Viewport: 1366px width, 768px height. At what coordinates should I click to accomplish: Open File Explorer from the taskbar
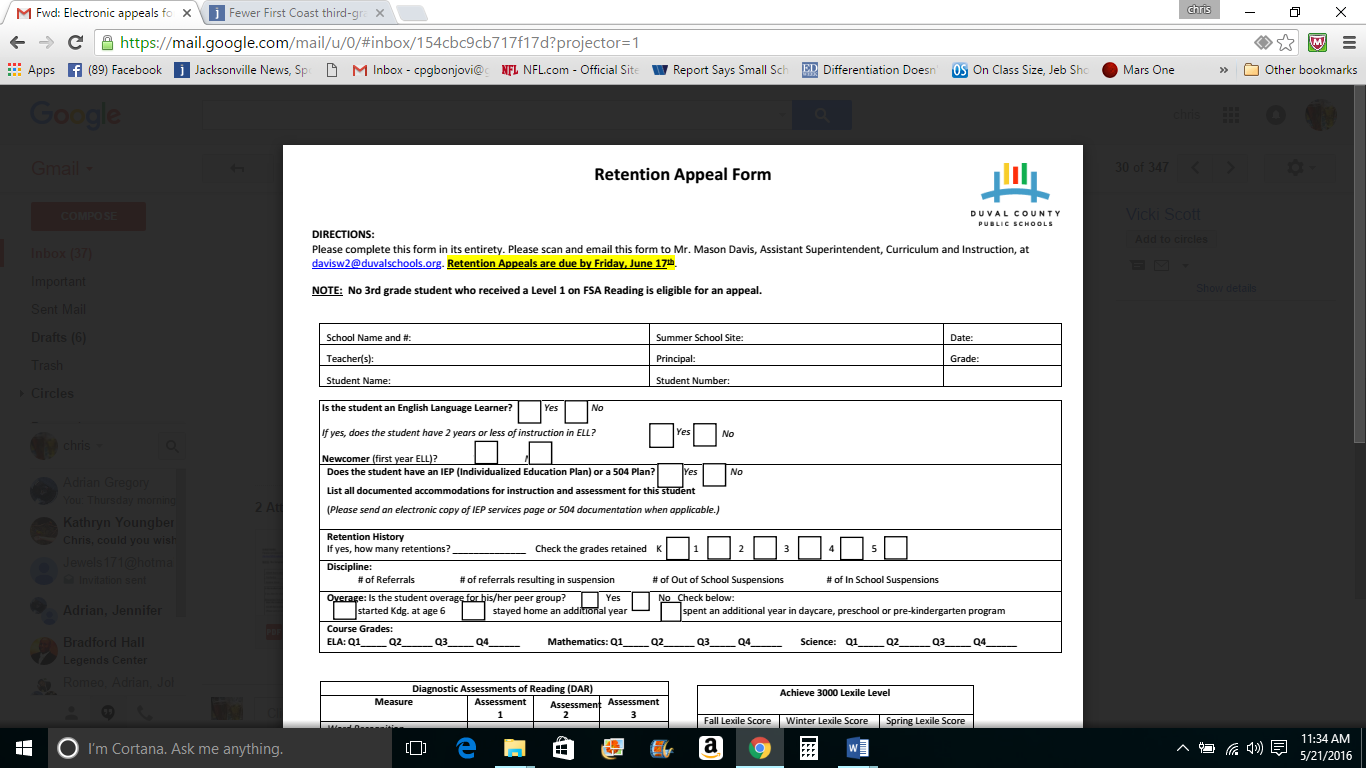coord(515,748)
